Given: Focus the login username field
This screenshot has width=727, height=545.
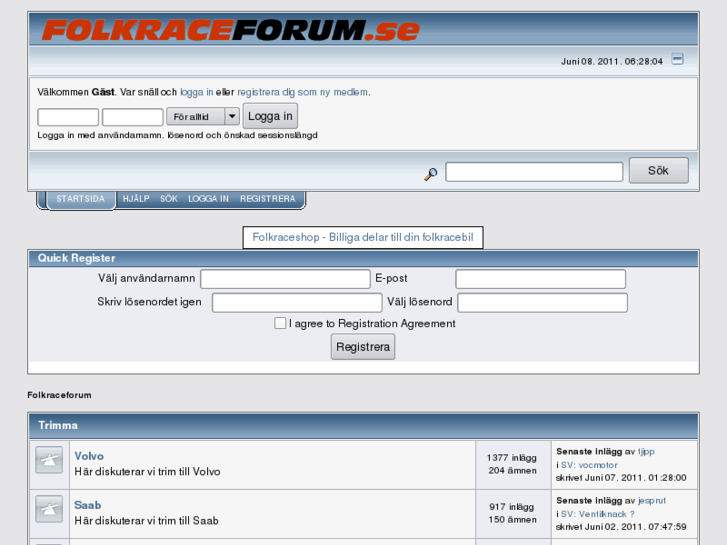Looking at the screenshot, I should pos(68,117).
